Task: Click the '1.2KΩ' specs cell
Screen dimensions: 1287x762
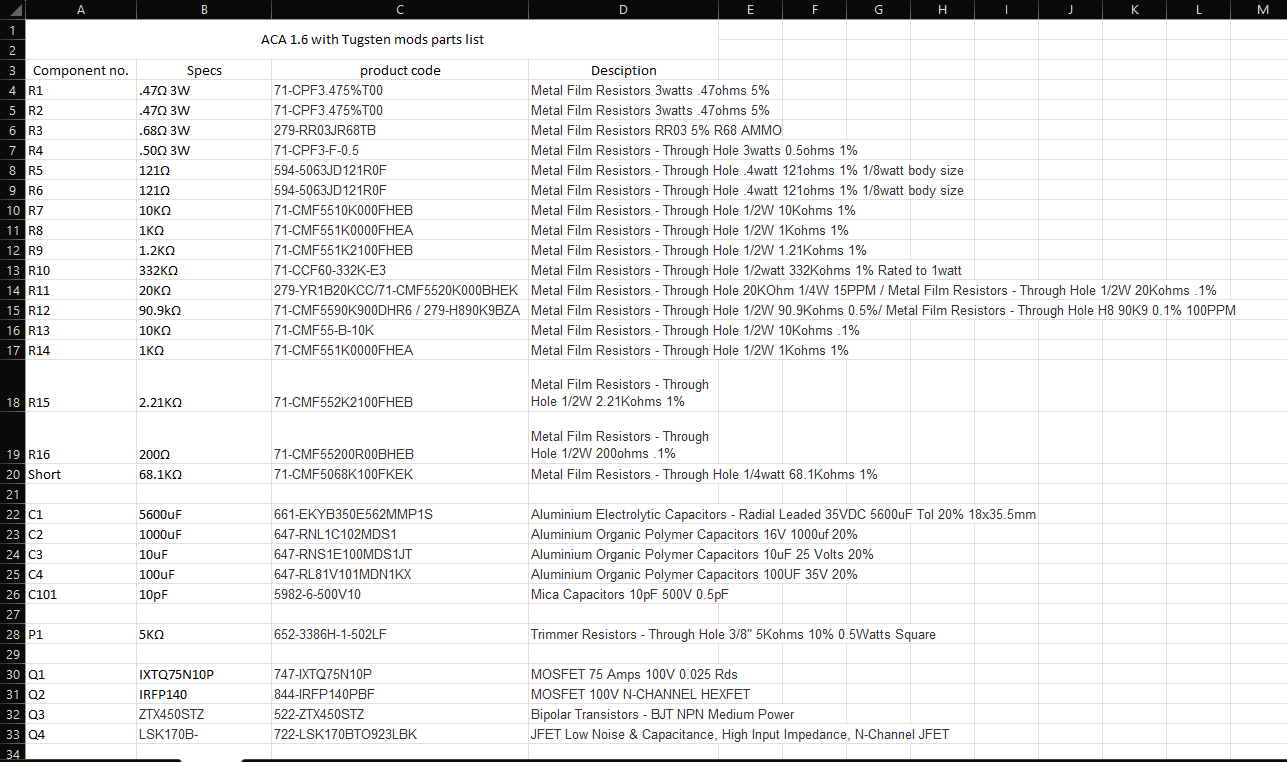Action: tap(204, 250)
